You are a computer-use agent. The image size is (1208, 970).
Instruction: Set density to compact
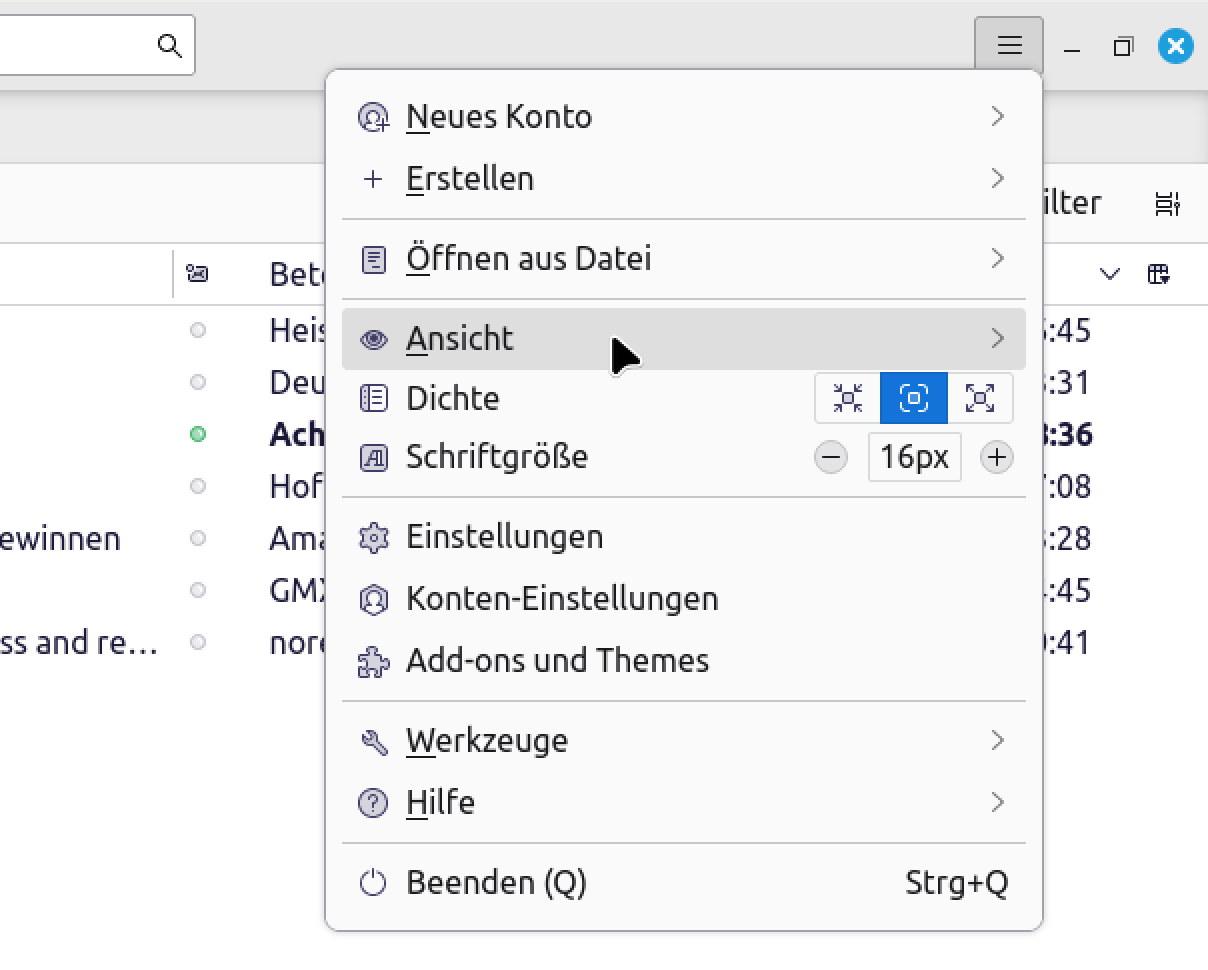(848, 398)
